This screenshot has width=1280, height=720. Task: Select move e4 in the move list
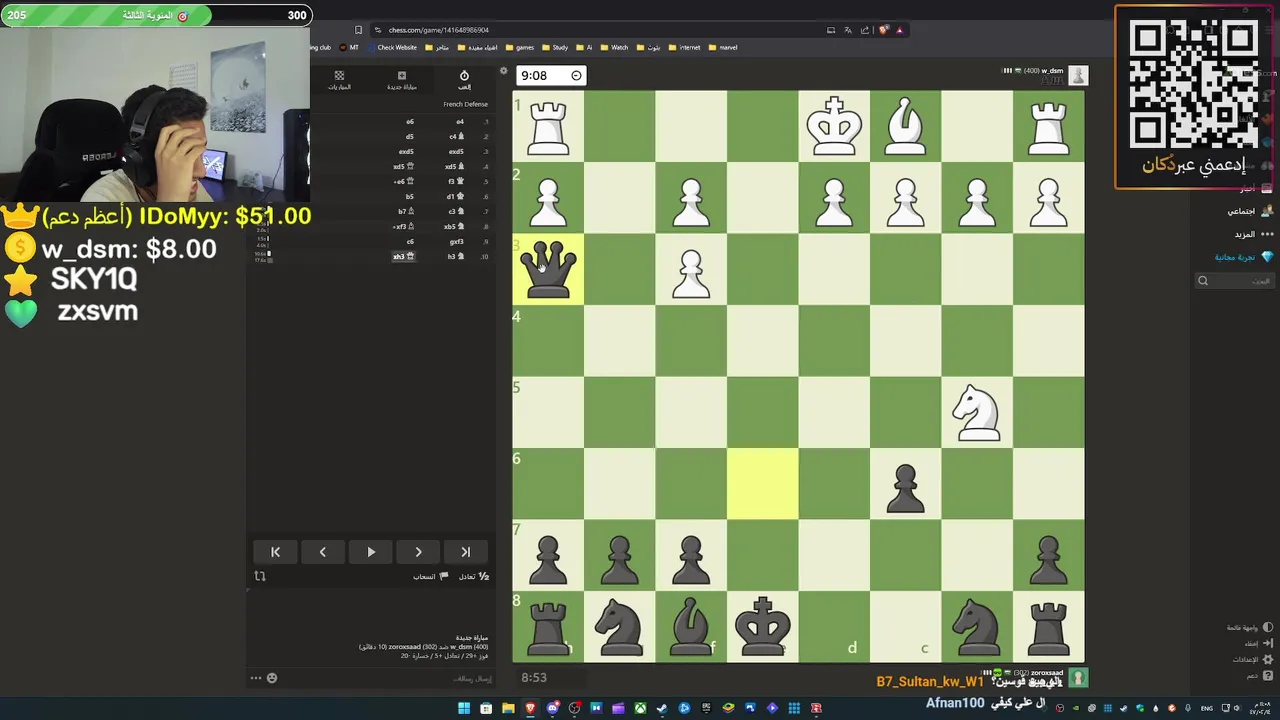460,122
